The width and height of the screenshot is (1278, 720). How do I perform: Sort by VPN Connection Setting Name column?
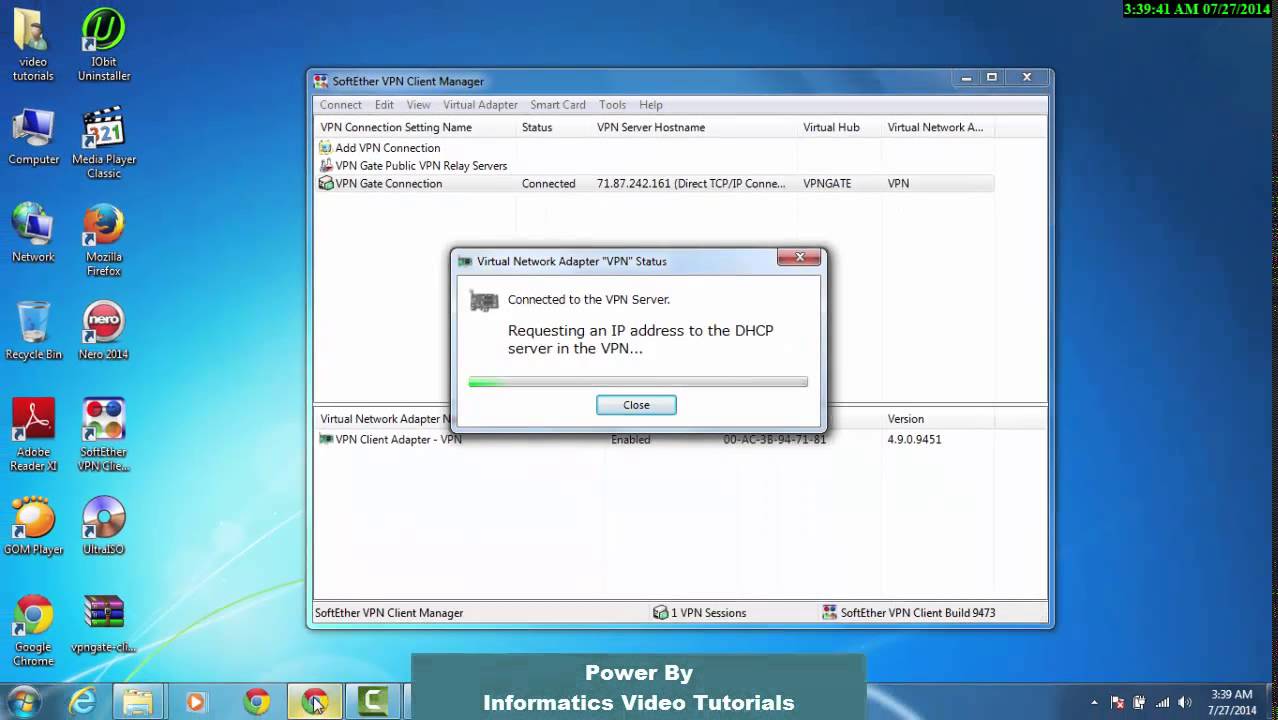click(x=415, y=128)
